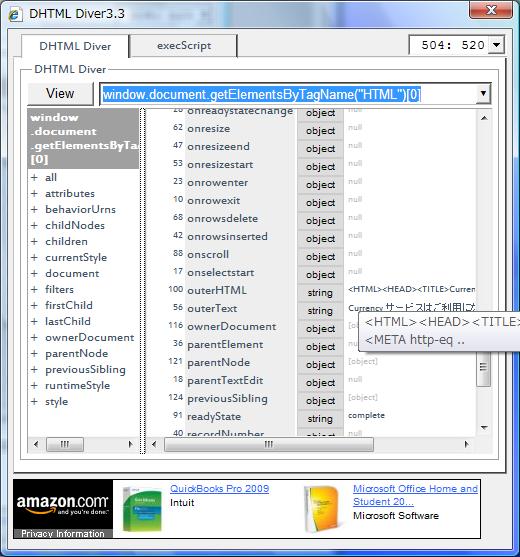Image resolution: width=520 pixels, height=557 pixels.
Task: Expand the runtimeStyle tree node
Action: pos(34,385)
